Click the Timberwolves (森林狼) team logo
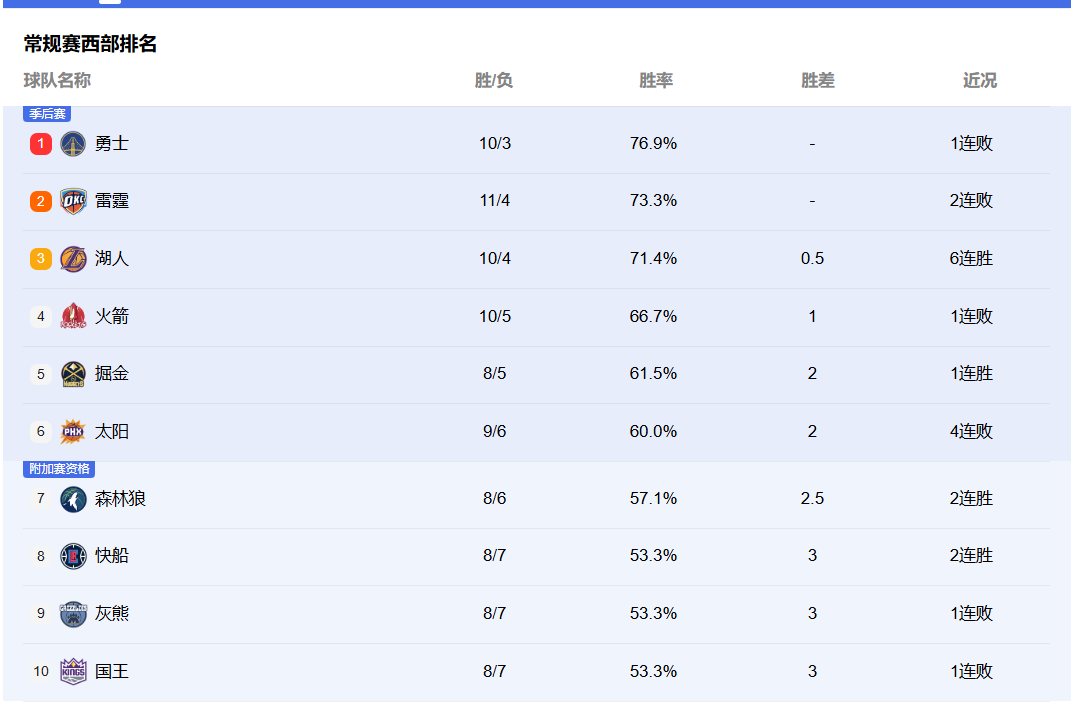 [x=73, y=499]
